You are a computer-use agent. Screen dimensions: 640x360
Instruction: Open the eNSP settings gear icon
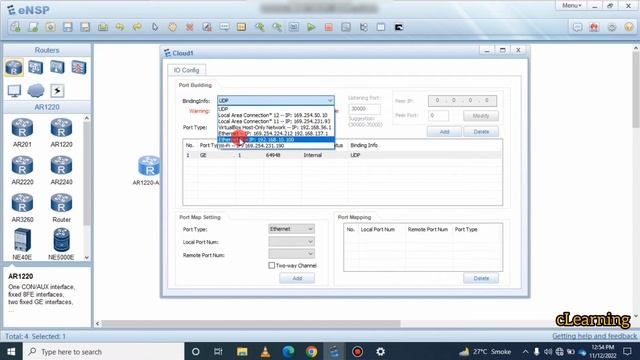[x=612, y=27]
